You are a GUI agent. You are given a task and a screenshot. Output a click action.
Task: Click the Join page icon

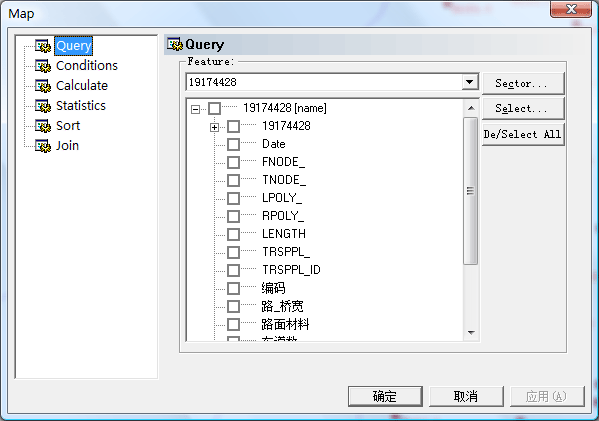point(43,146)
